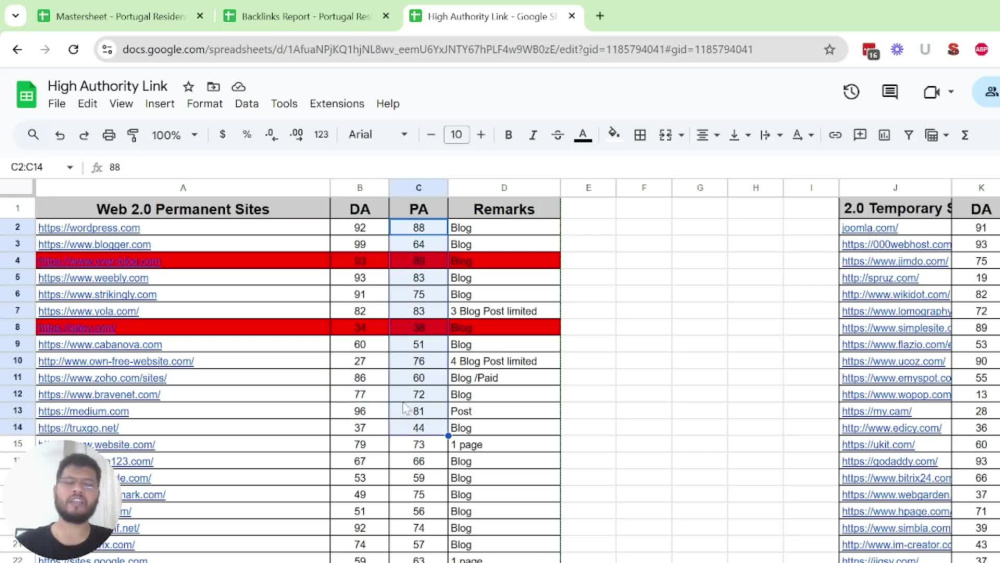Viewport: 1000px width, 563px height.
Task: Click the search menus magnifier icon
Action: point(33,135)
